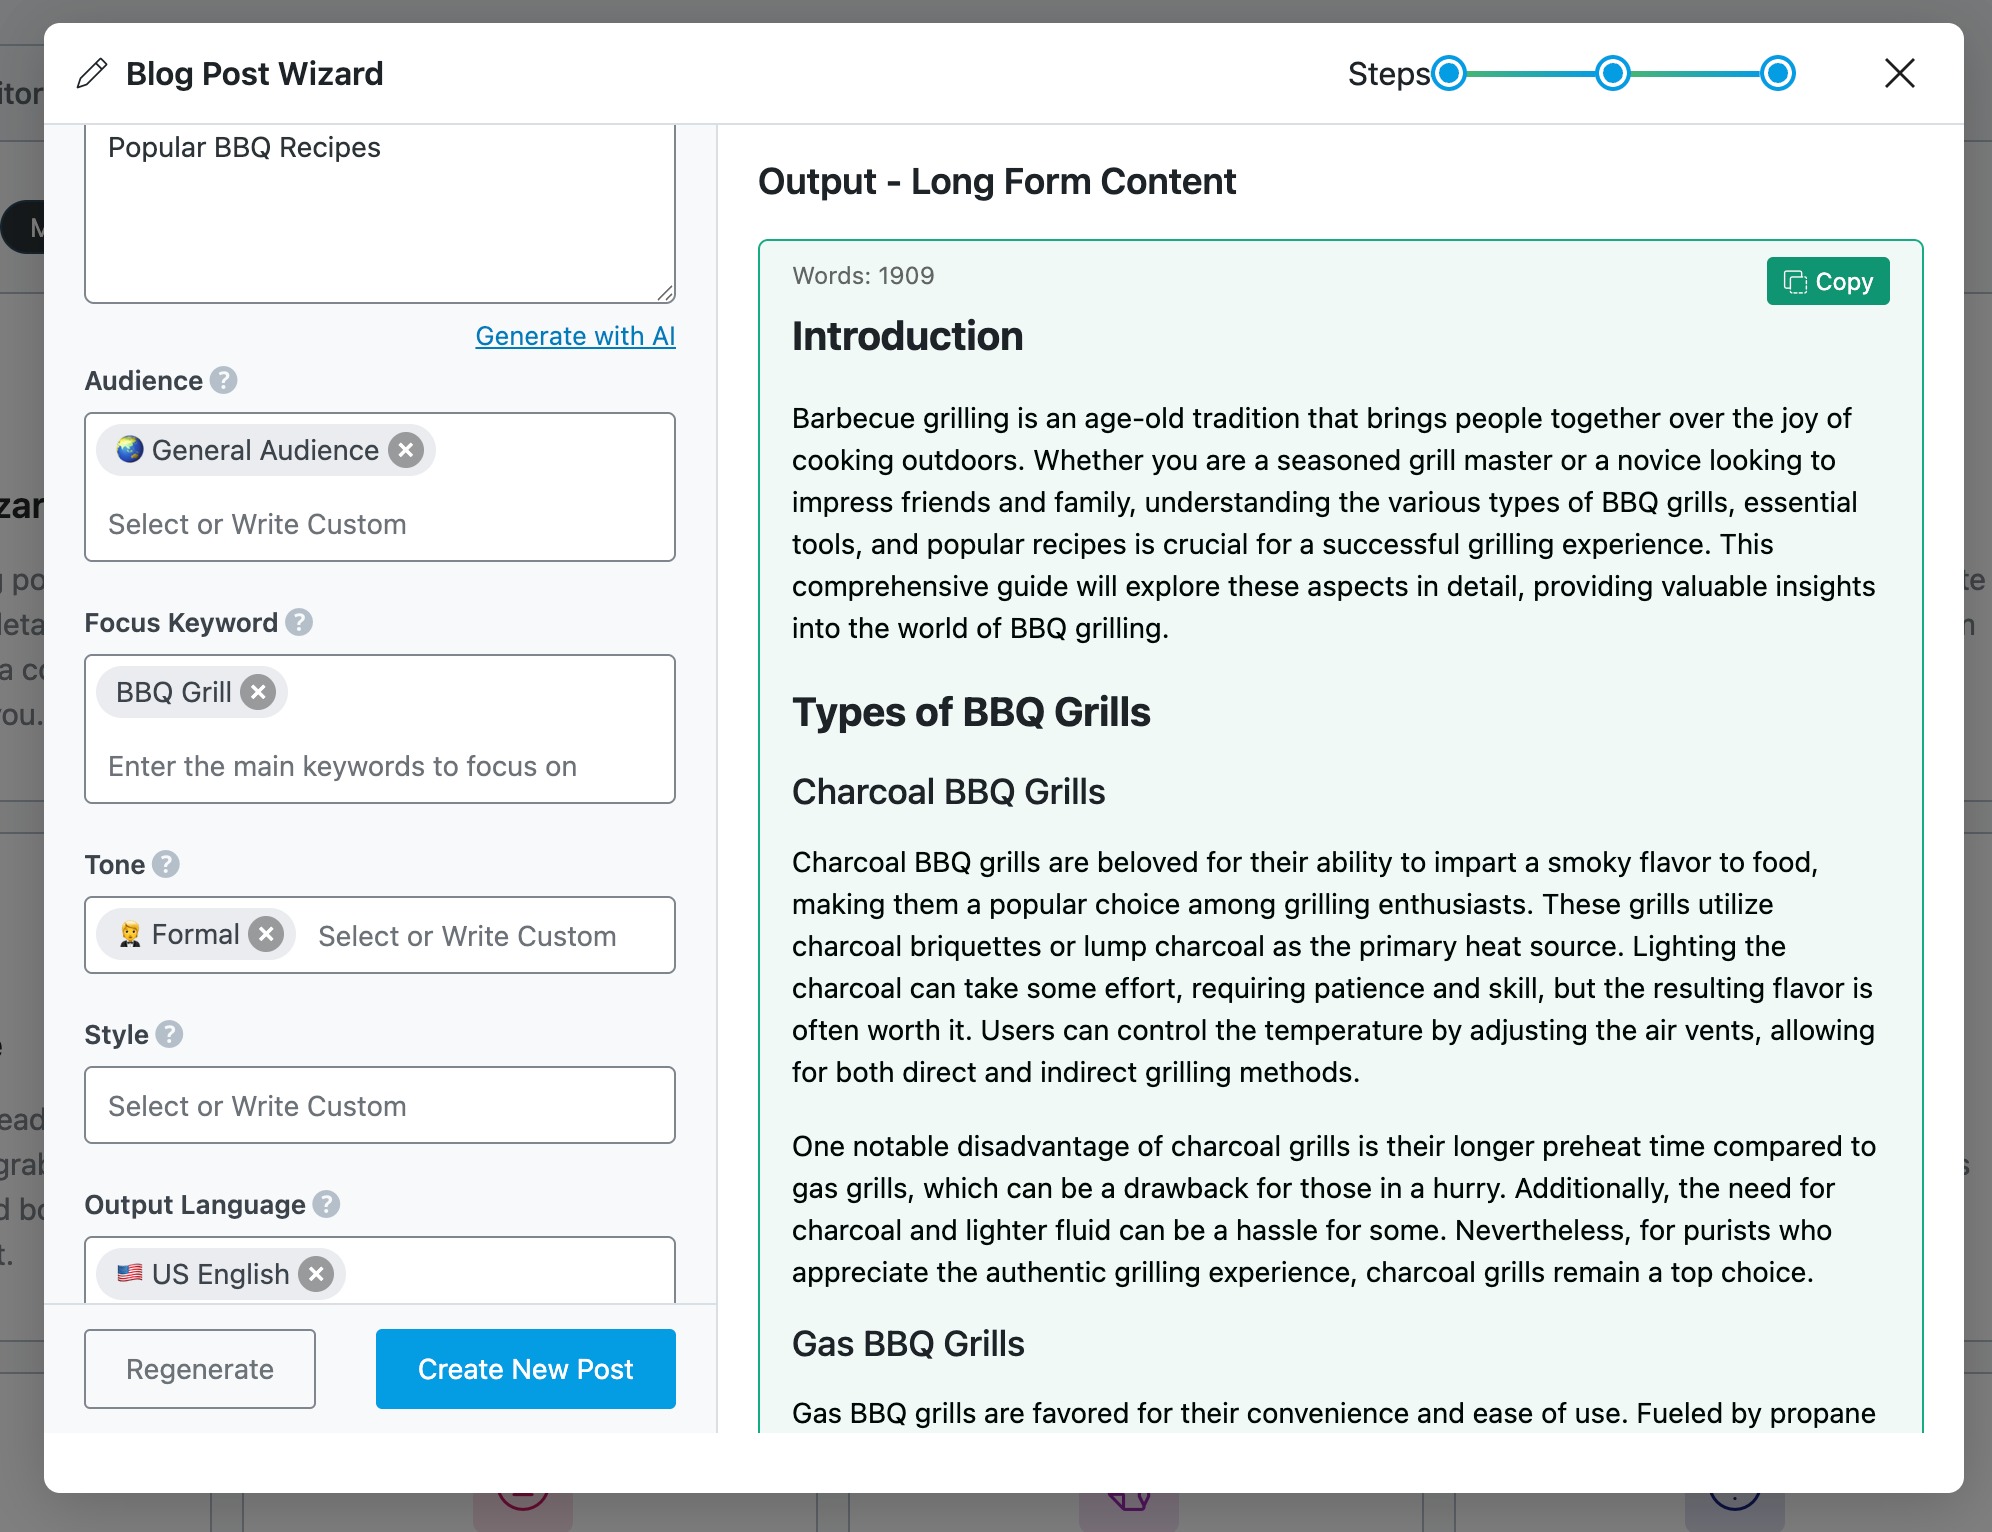The width and height of the screenshot is (1992, 1532).
Task: Copy the generated long form content
Action: tap(1827, 282)
